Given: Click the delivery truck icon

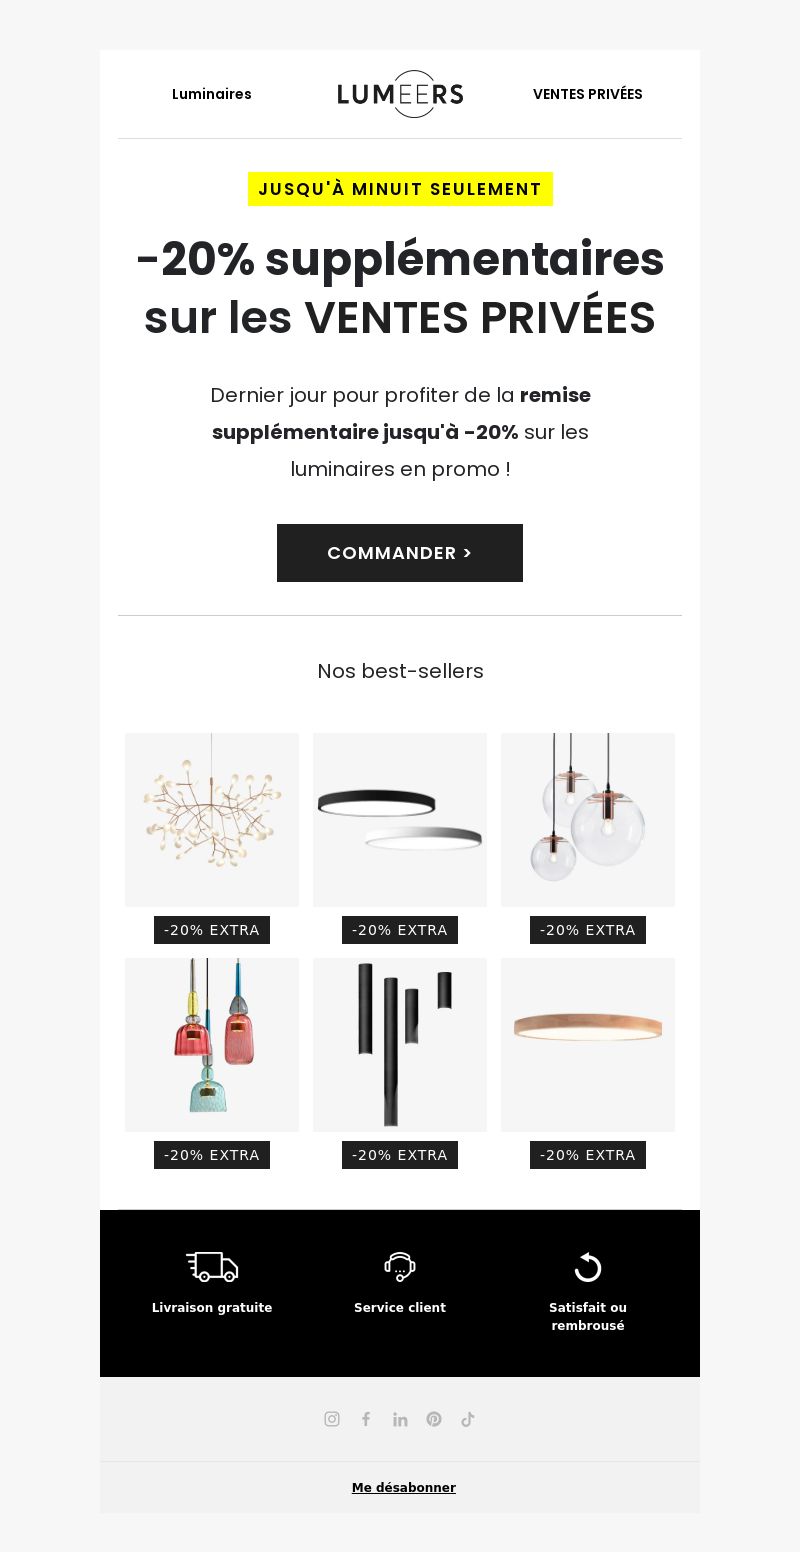Looking at the screenshot, I should pos(212,1267).
